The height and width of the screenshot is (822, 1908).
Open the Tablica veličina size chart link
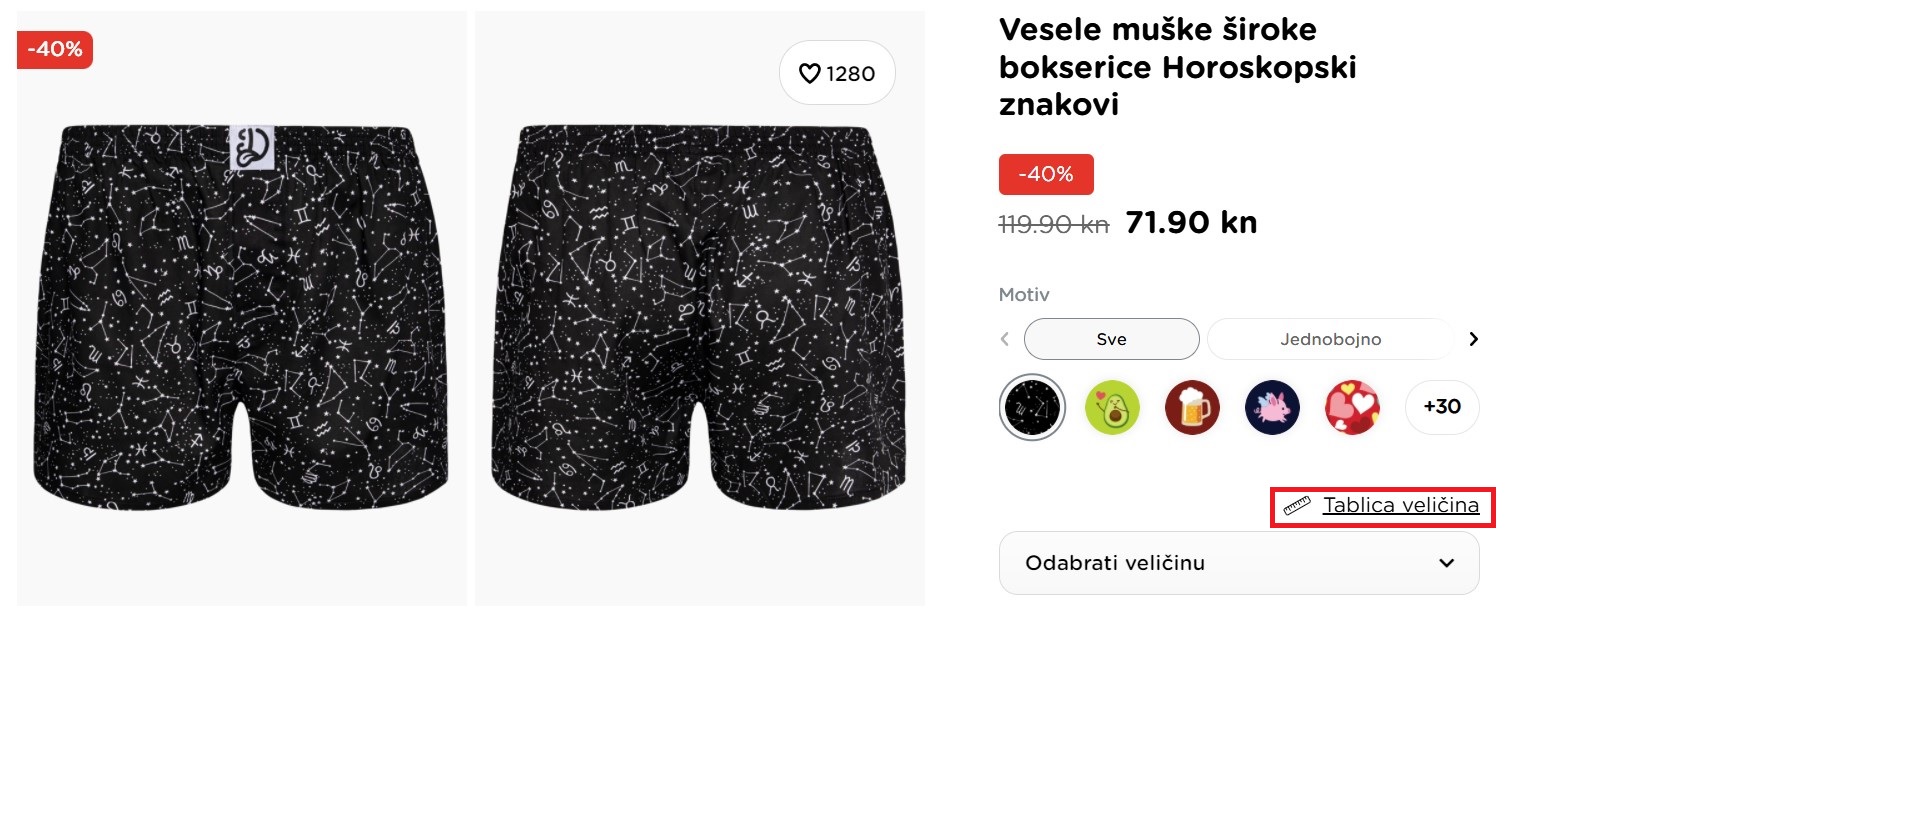pos(1400,506)
